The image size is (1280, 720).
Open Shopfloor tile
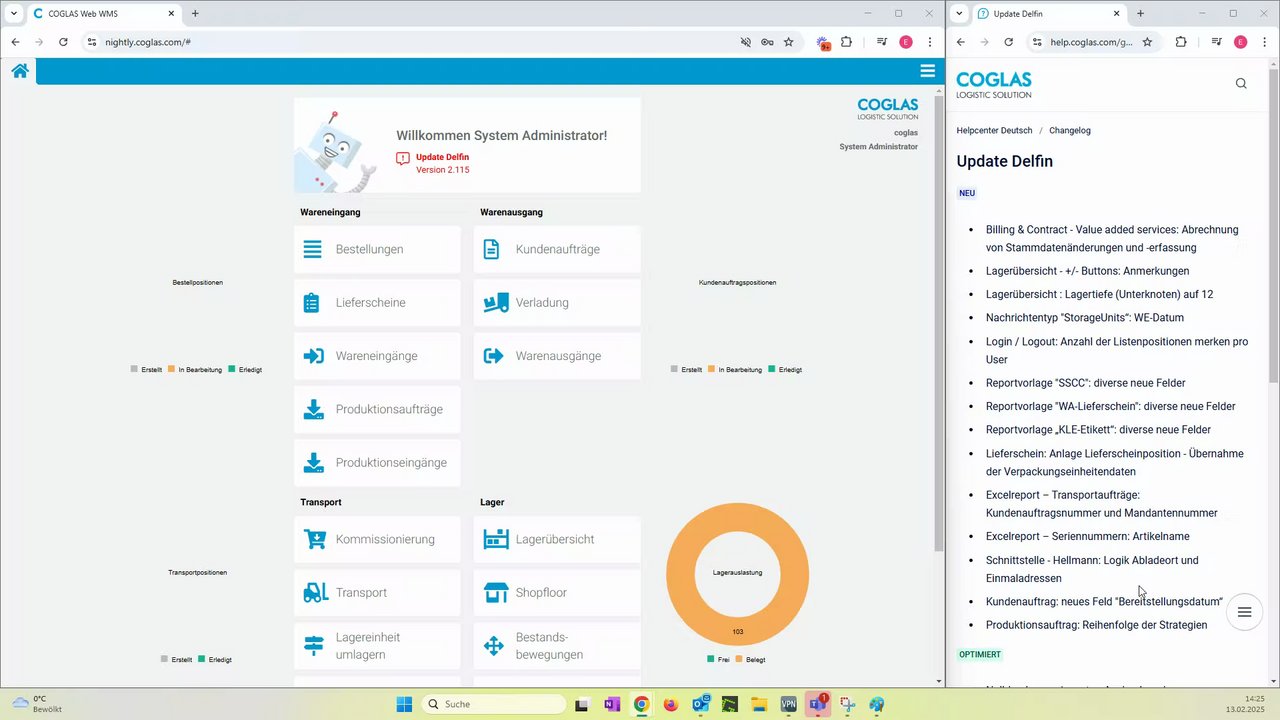coord(557,593)
